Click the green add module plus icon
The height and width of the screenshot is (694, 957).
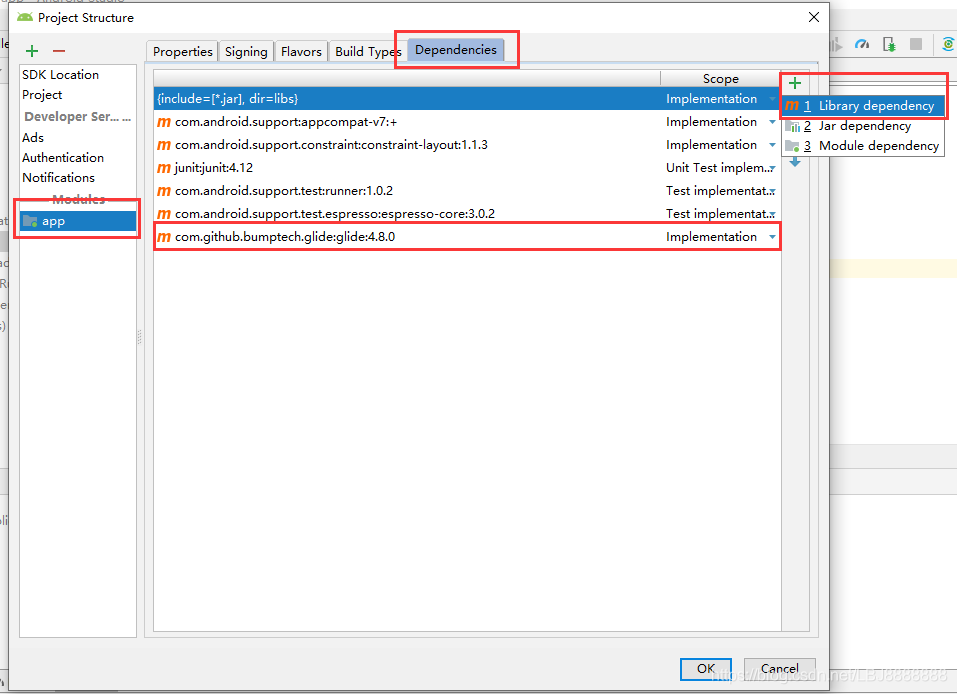32,51
